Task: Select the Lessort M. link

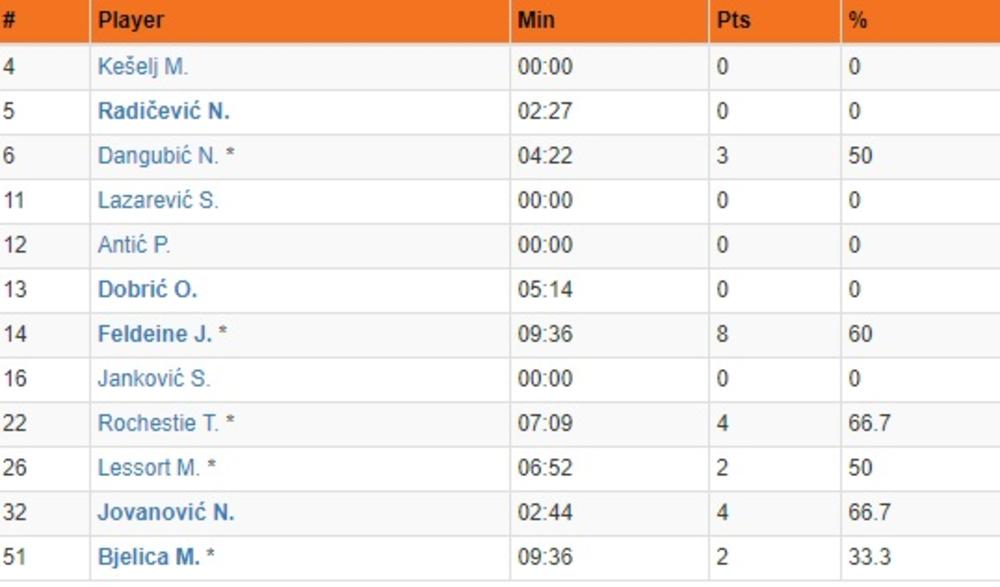Action: click(x=148, y=467)
